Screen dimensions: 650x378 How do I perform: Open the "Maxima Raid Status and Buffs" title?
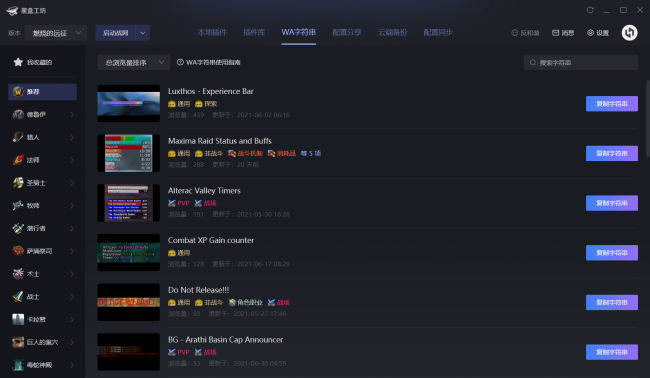[x=220, y=141]
